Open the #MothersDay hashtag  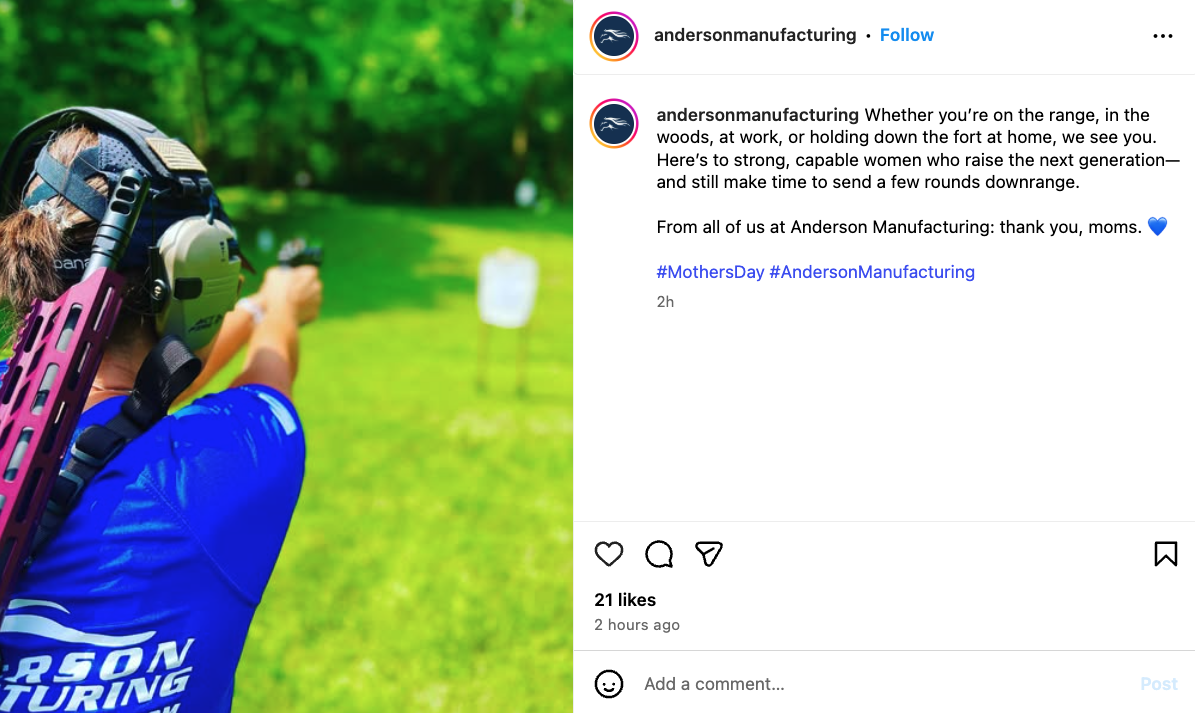click(710, 272)
